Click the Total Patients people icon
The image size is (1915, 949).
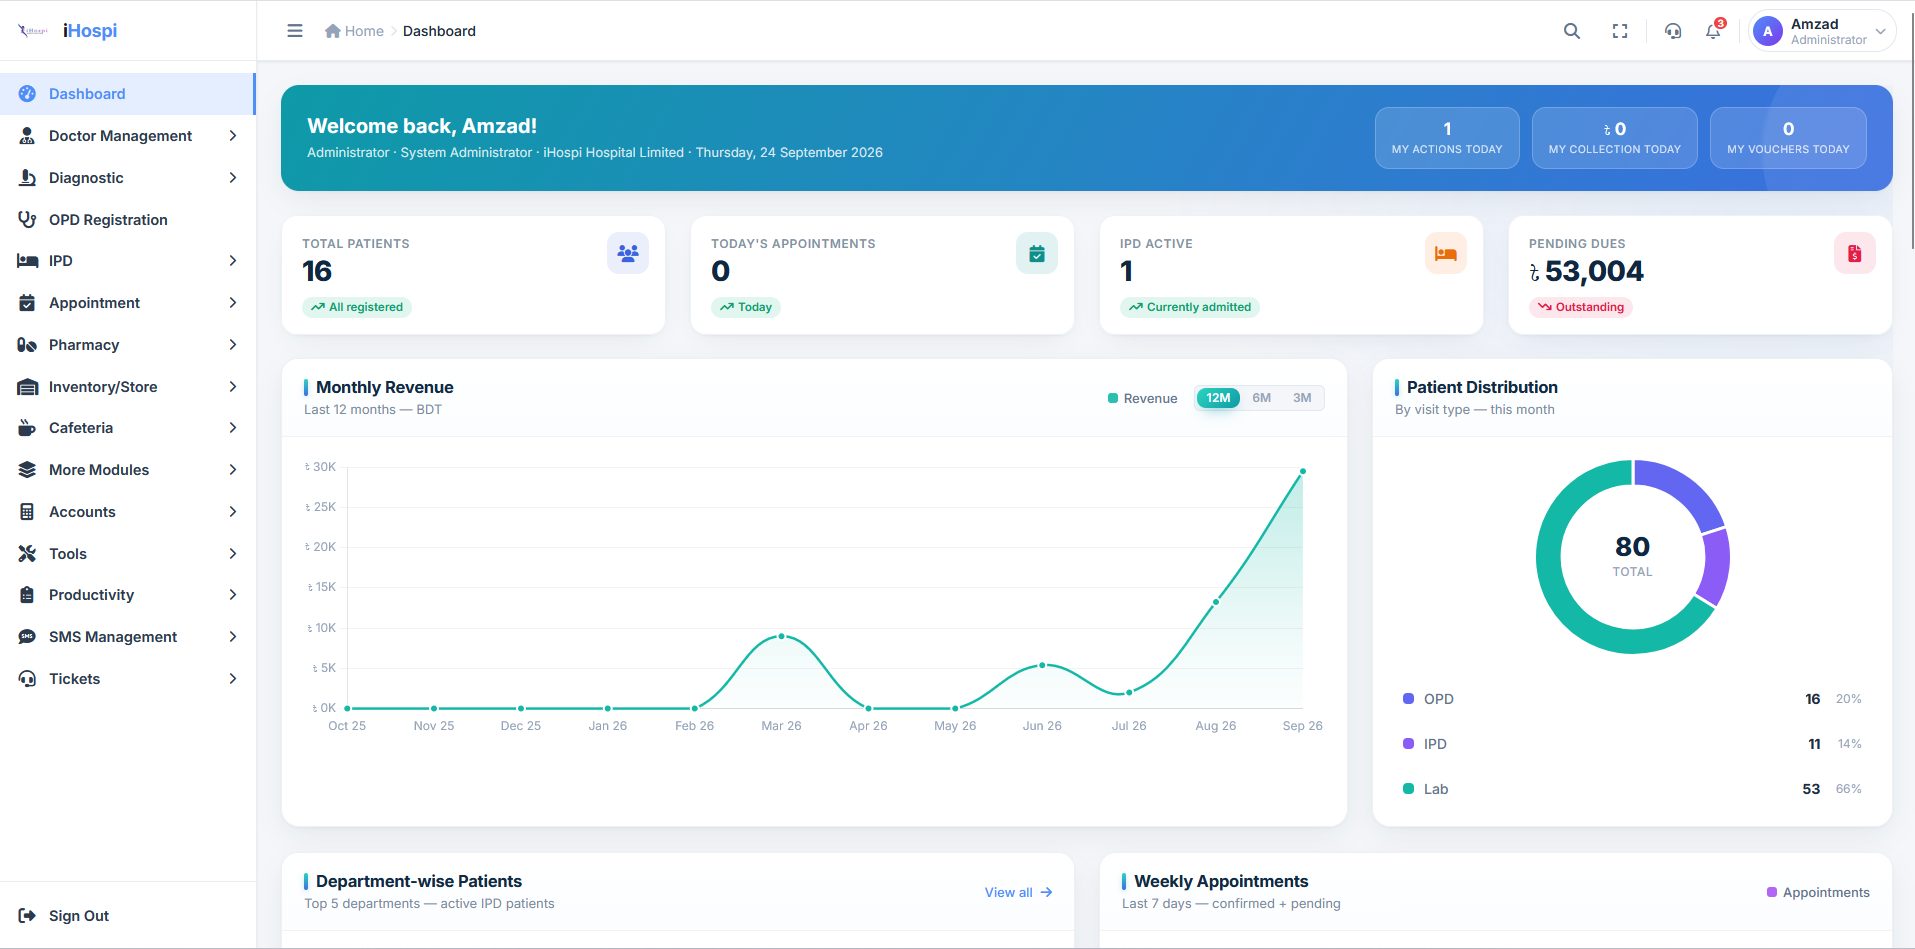(x=628, y=253)
